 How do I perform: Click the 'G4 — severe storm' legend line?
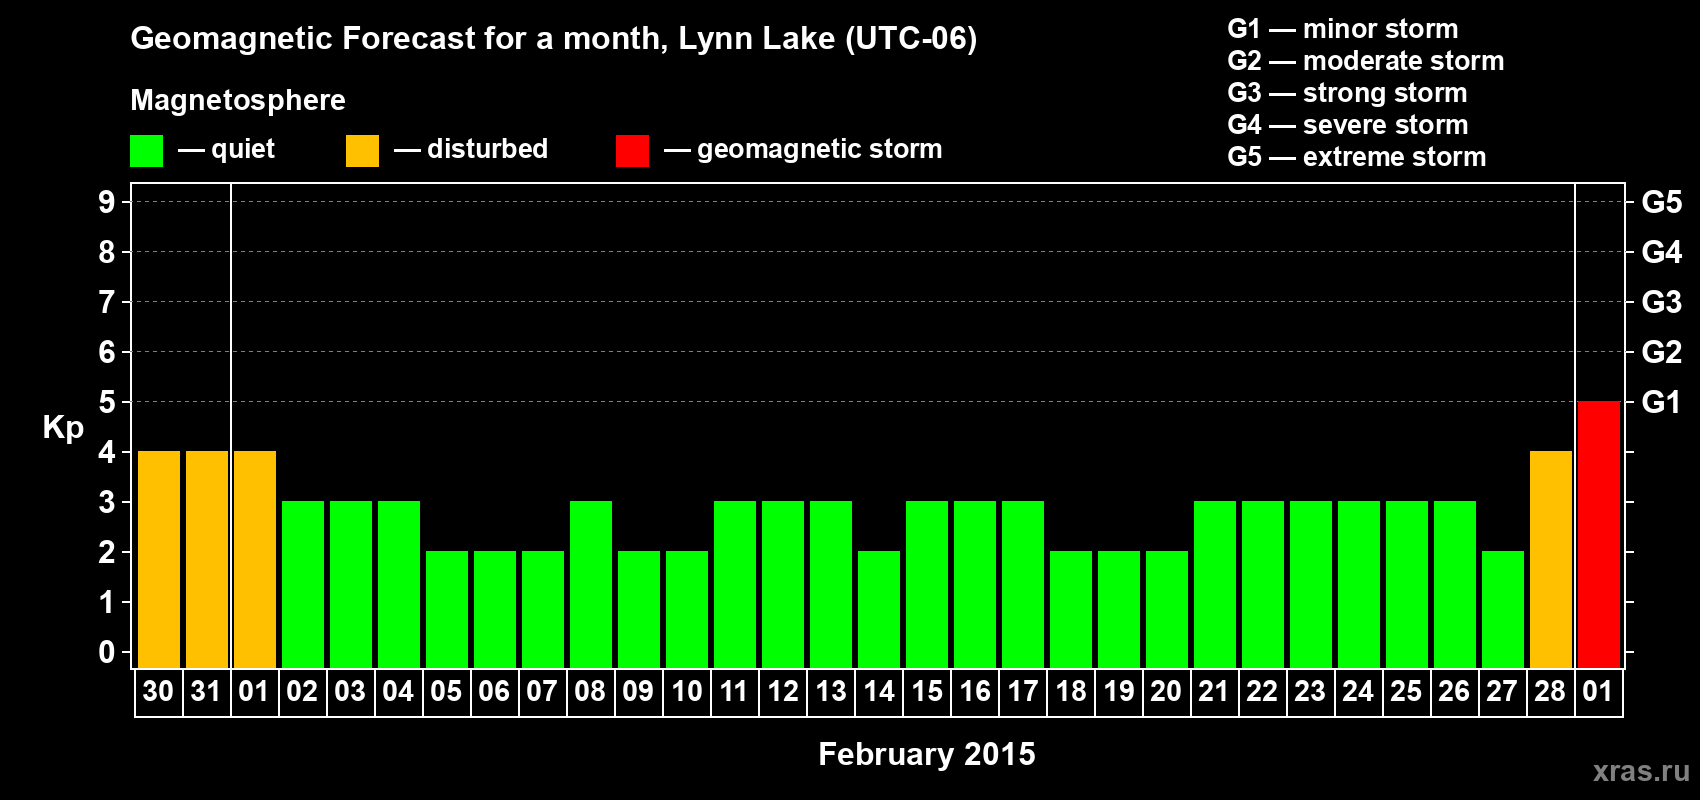pyautogui.click(x=1348, y=125)
